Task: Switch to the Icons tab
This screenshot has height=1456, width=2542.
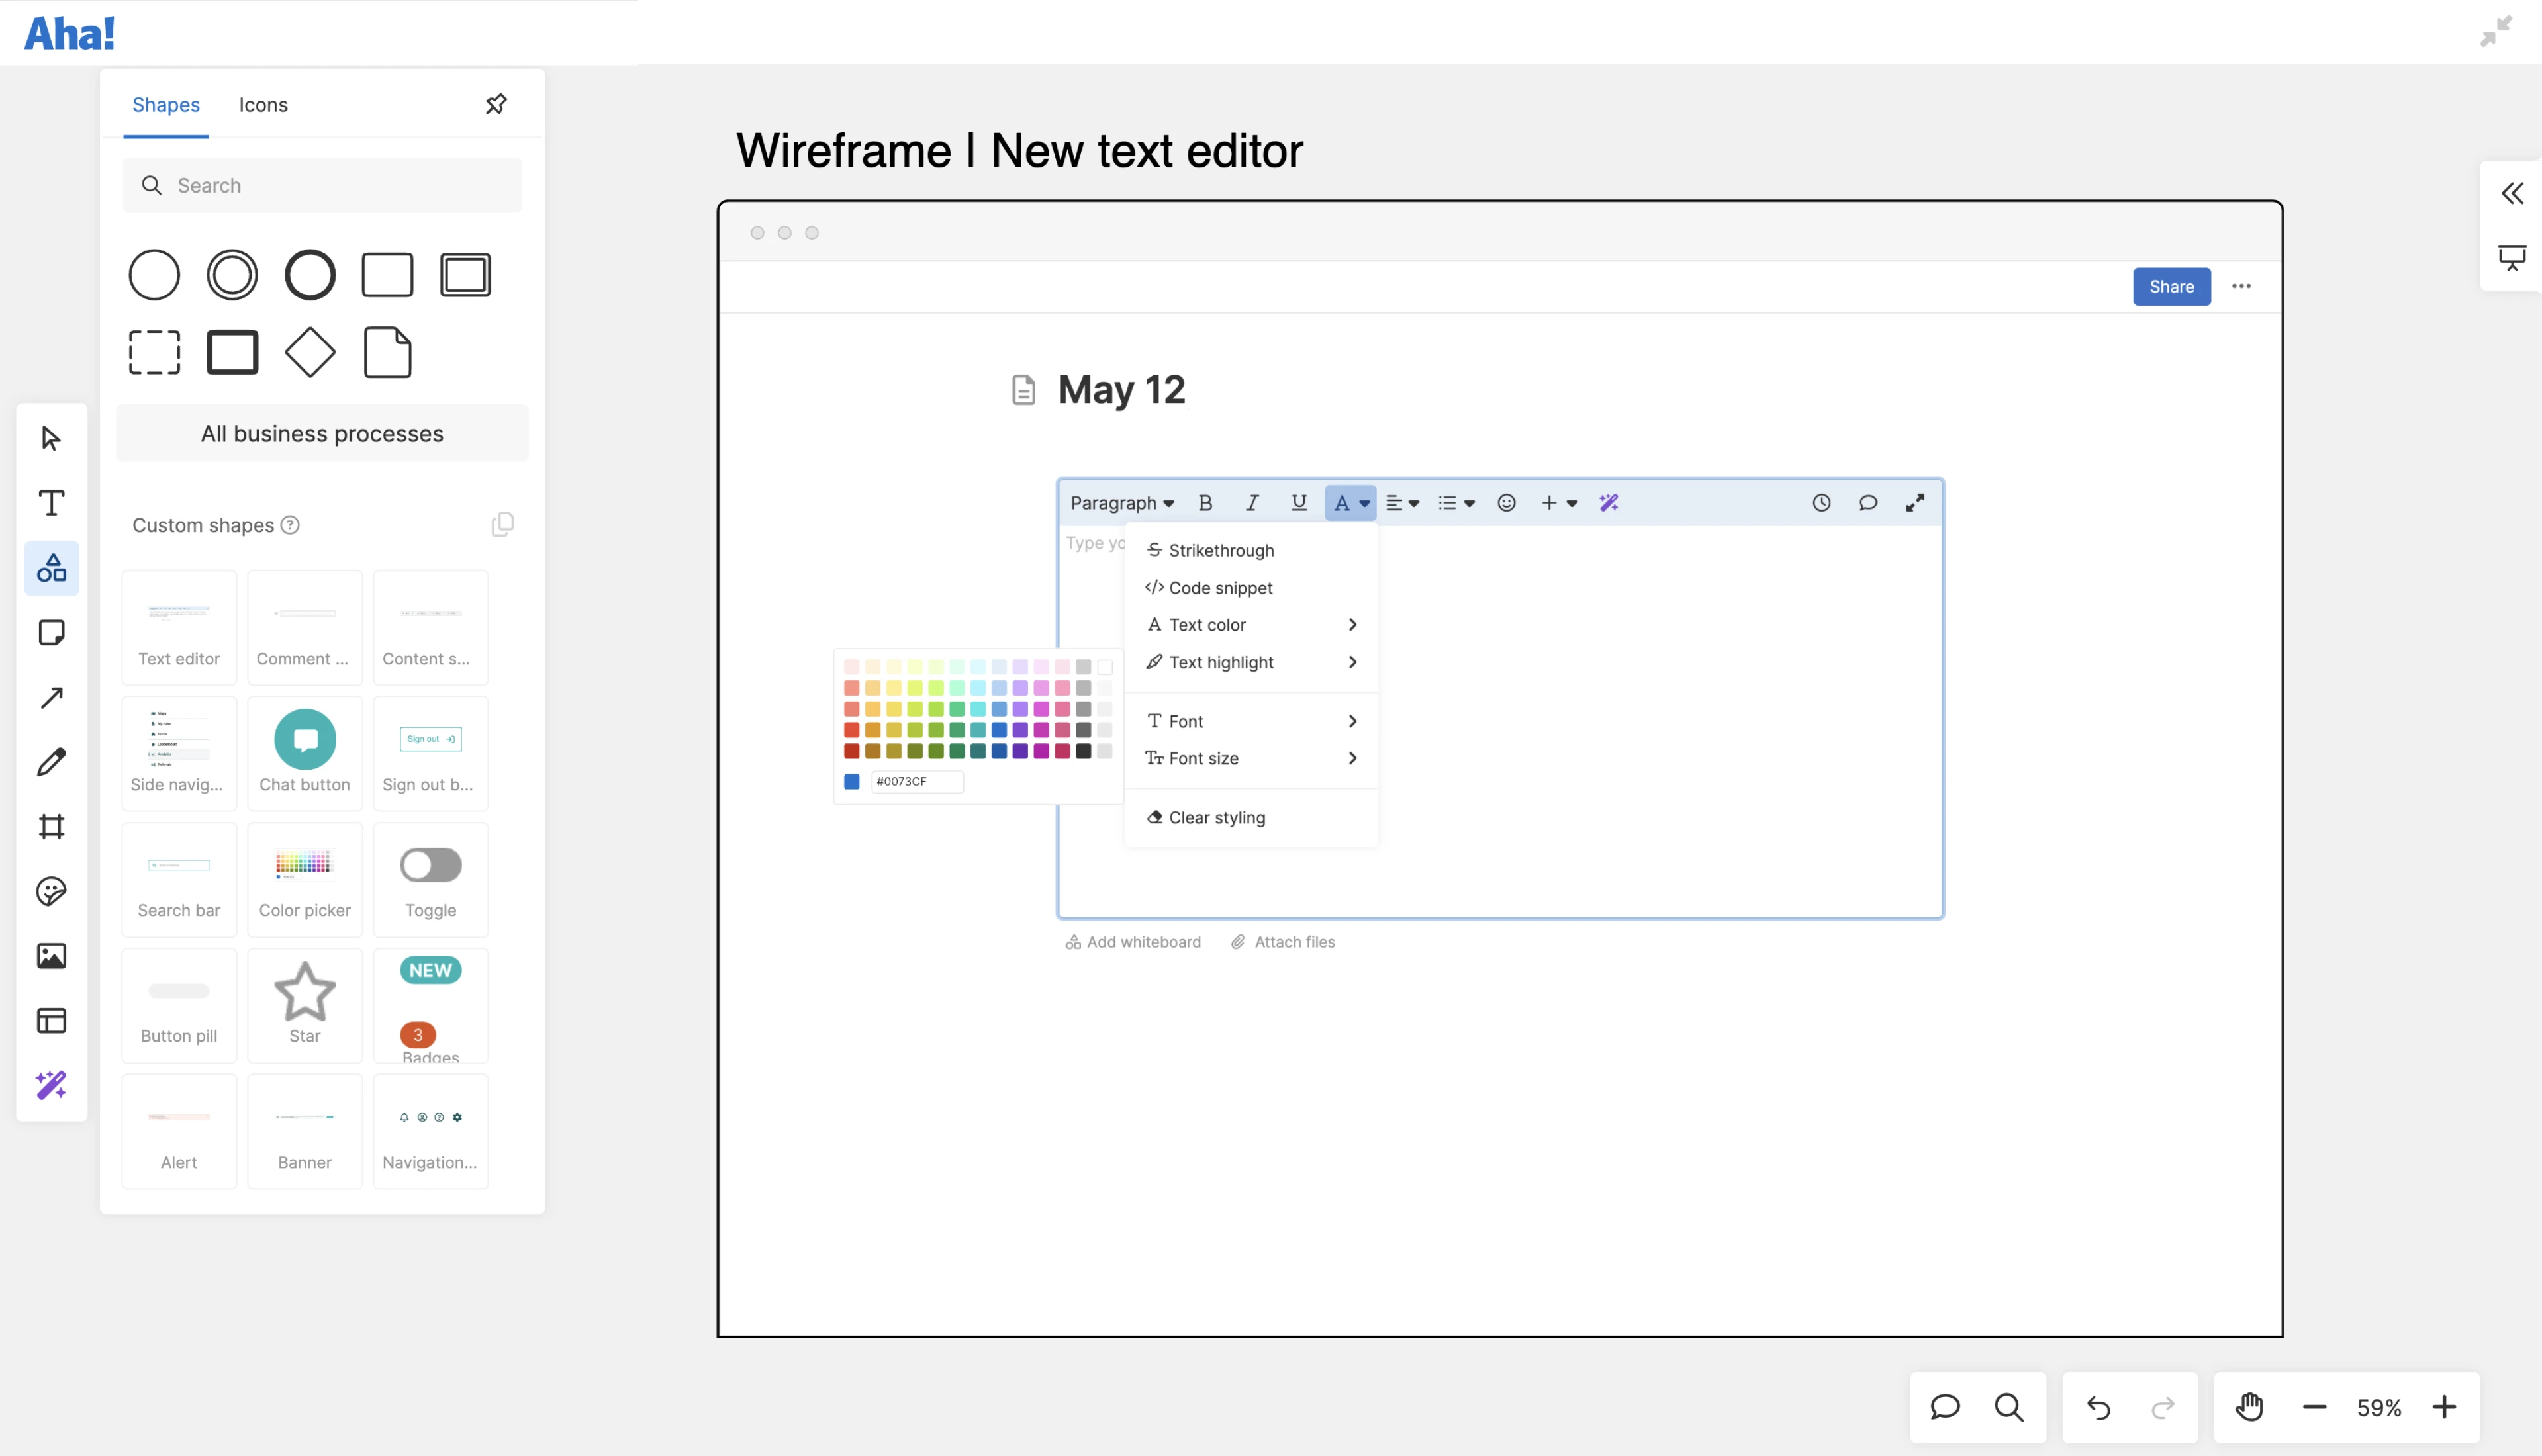Action: click(x=263, y=105)
